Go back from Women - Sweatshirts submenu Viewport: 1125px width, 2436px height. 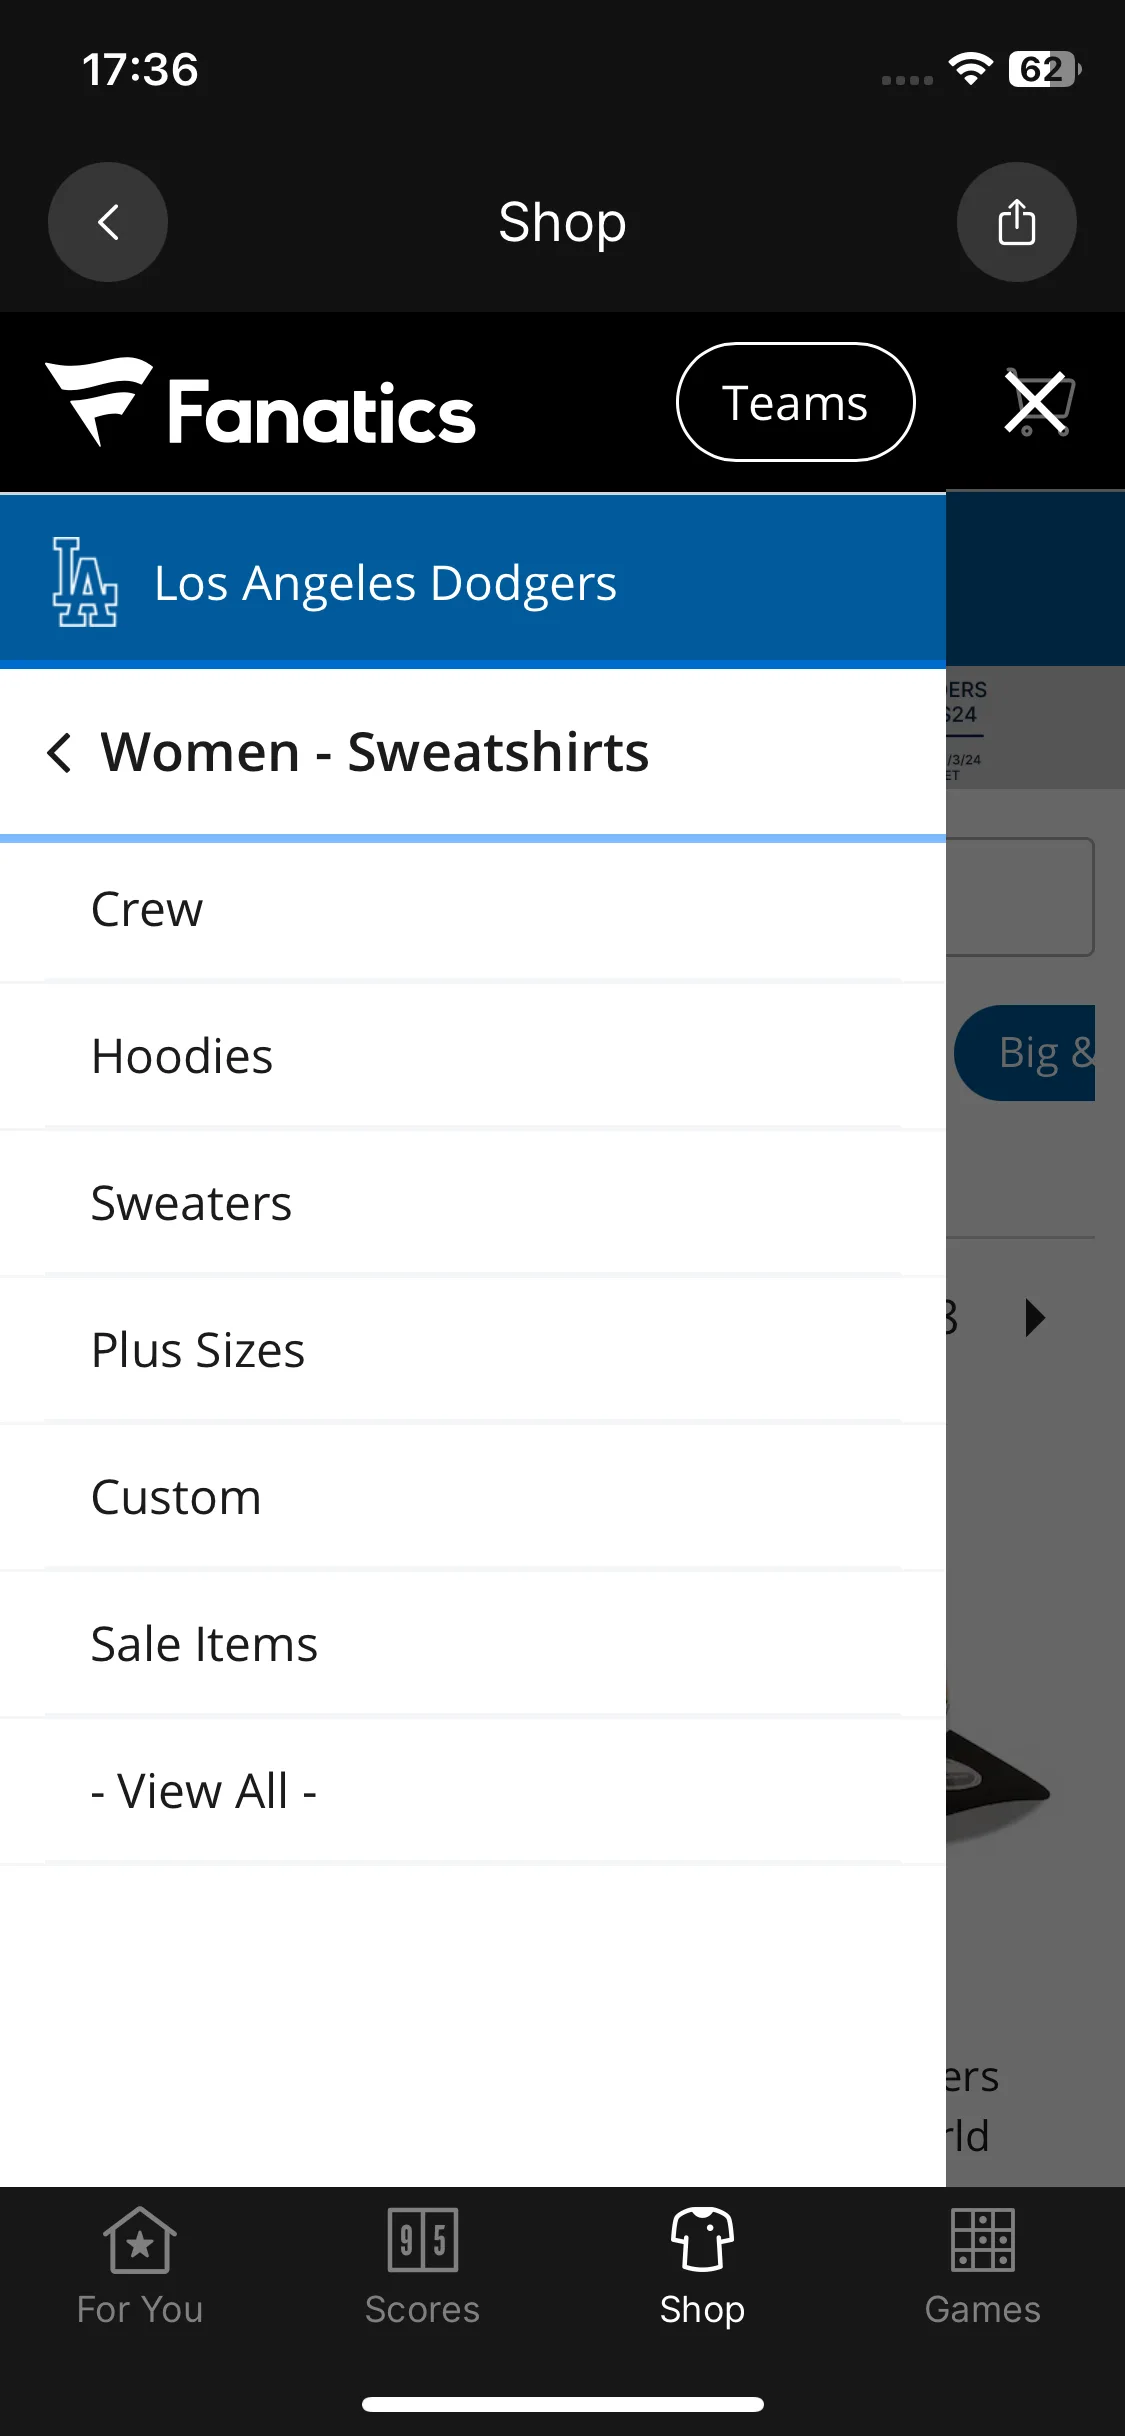pyautogui.click(x=60, y=752)
